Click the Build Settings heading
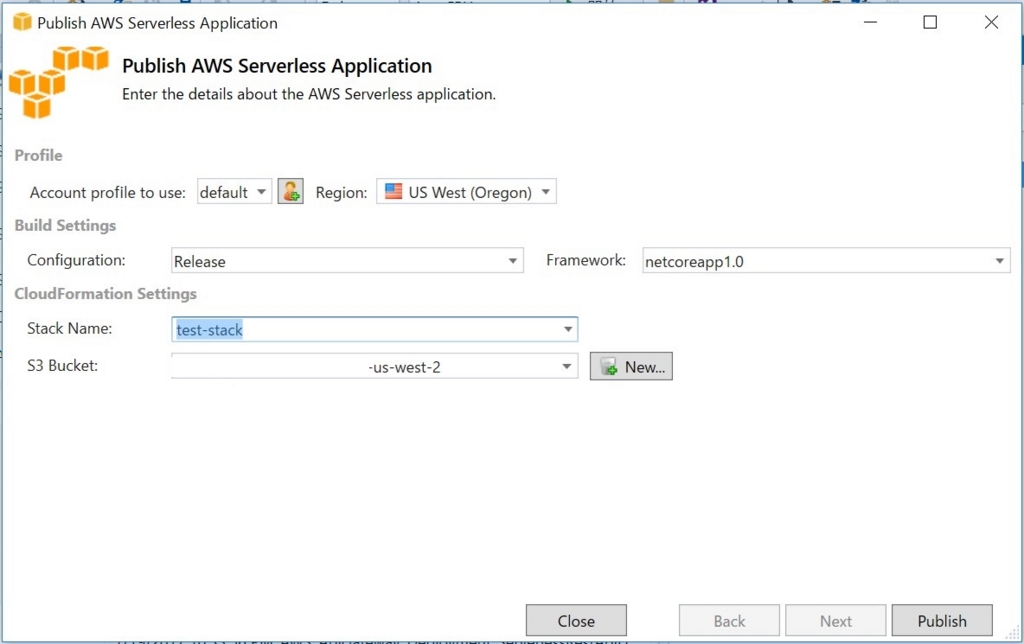 click(65, 225)
